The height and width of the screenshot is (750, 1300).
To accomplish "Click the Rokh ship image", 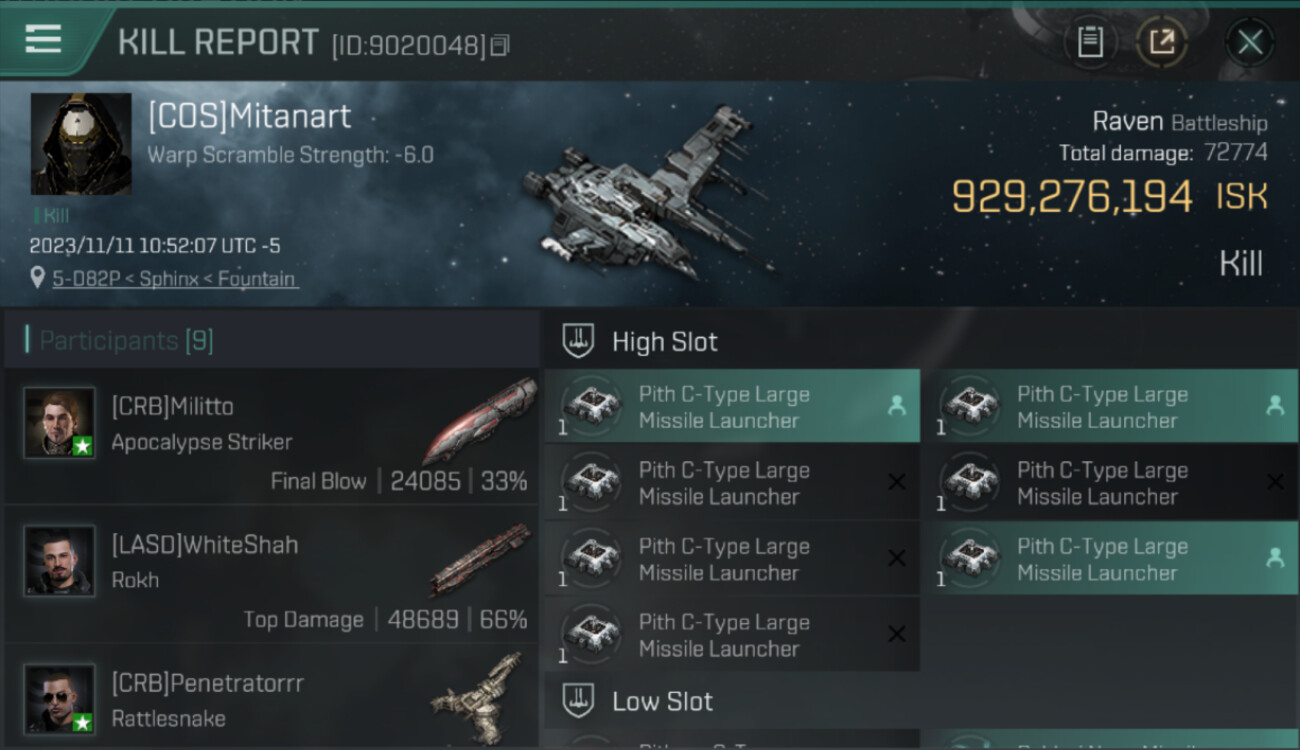I will 480,559.
